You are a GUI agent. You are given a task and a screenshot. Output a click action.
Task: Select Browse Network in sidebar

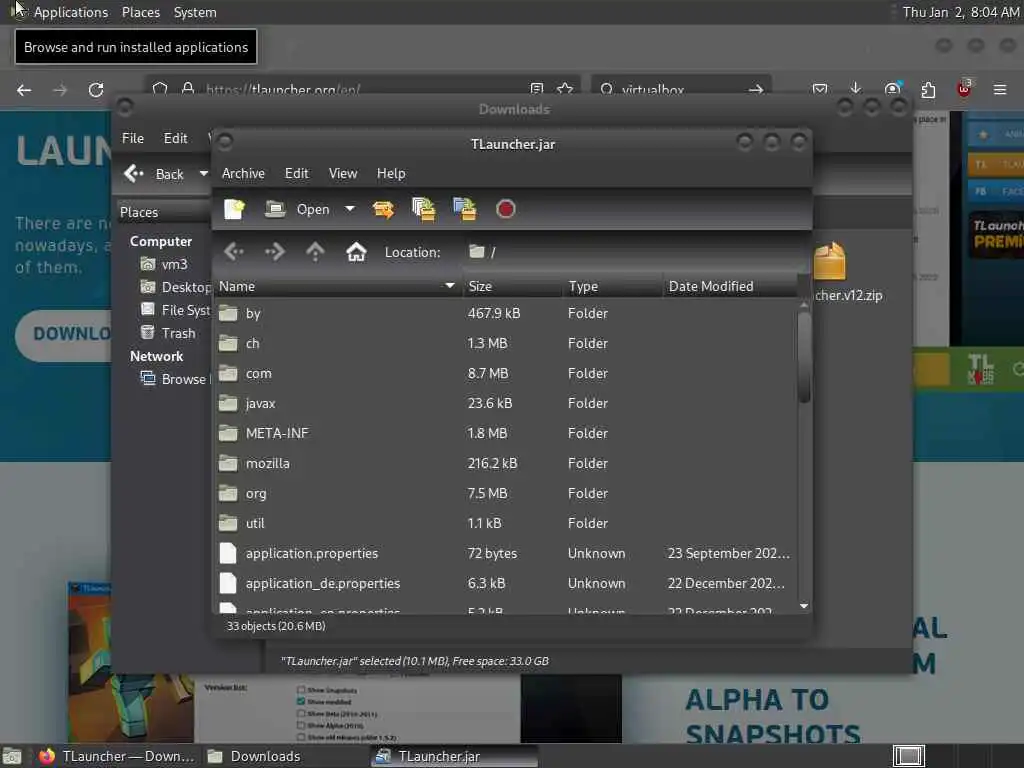[175, 379]
